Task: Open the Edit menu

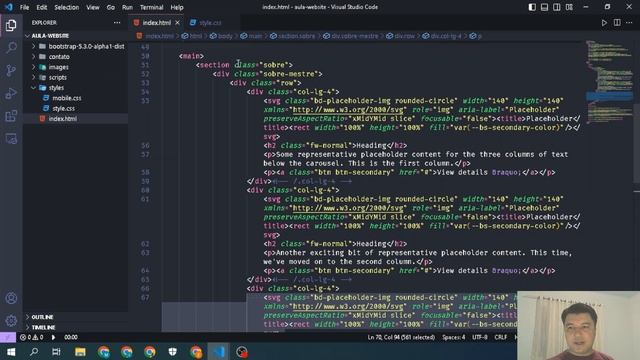Action: point(42,7)
